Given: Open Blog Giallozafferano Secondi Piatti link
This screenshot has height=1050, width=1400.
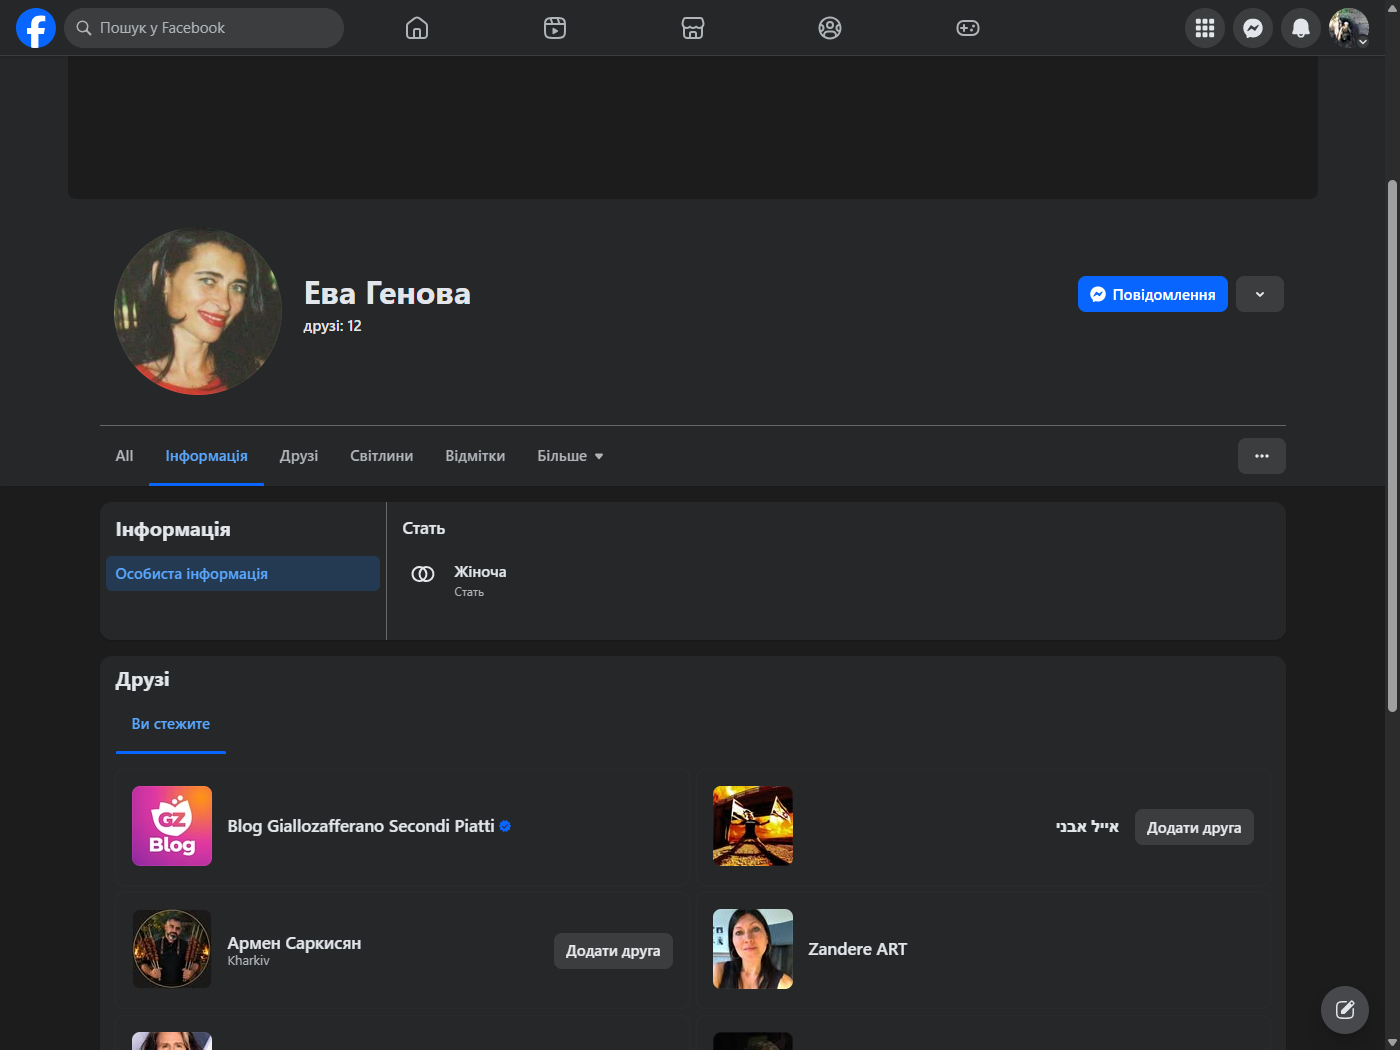Looking at the screenshot, I should pyautogui.click(x=361, y=826).
